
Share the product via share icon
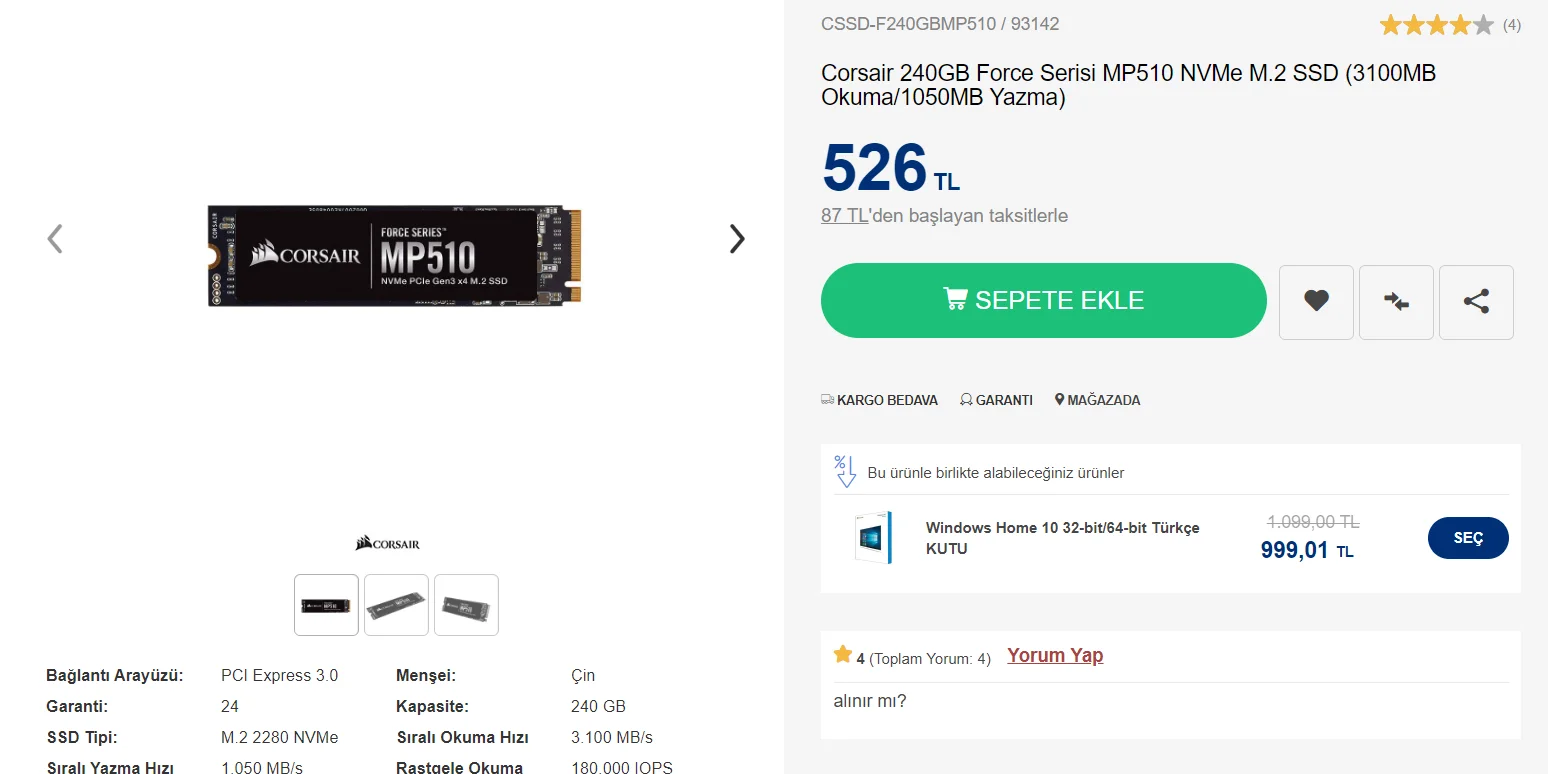(1476, 302)
